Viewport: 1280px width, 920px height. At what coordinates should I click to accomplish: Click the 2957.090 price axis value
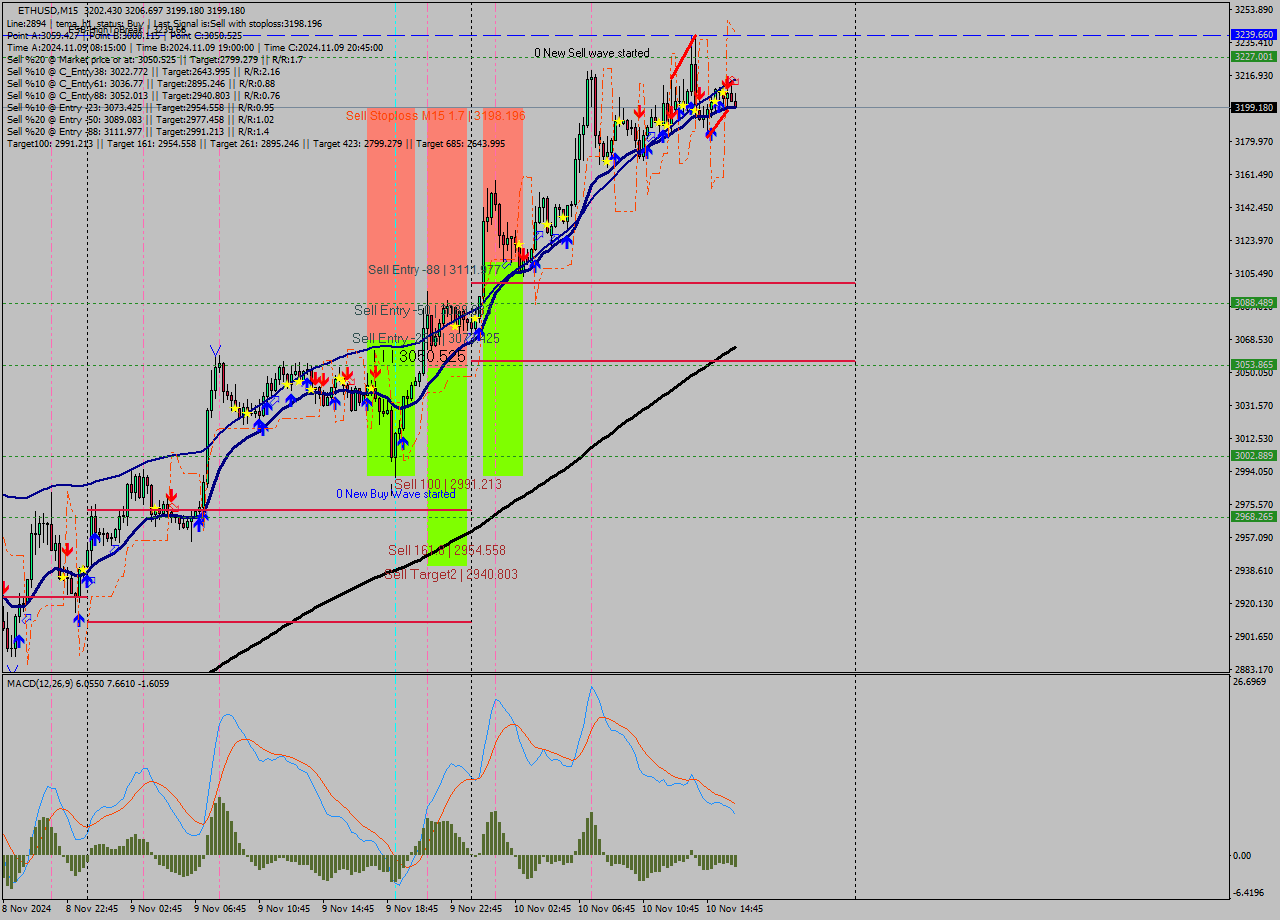tap(1254, 538)
